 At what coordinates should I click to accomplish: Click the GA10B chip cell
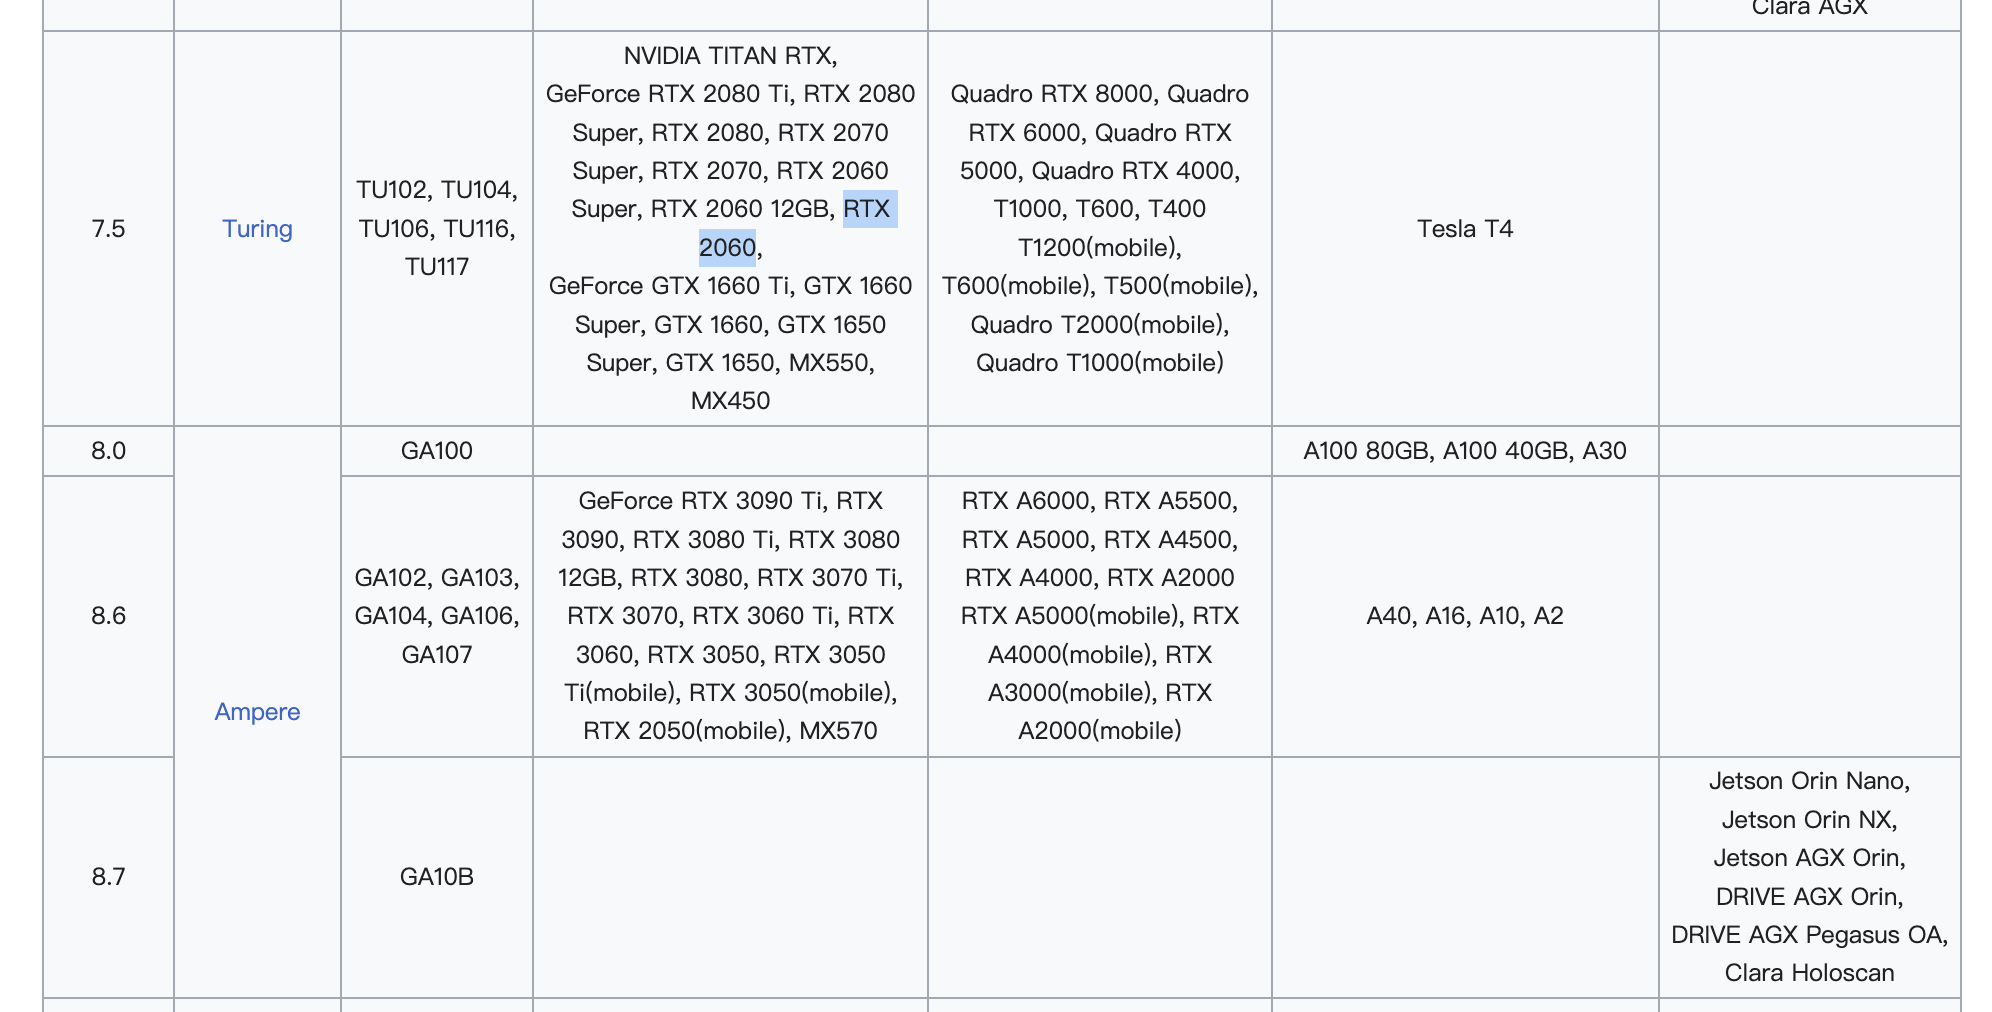tap(437, 877)
